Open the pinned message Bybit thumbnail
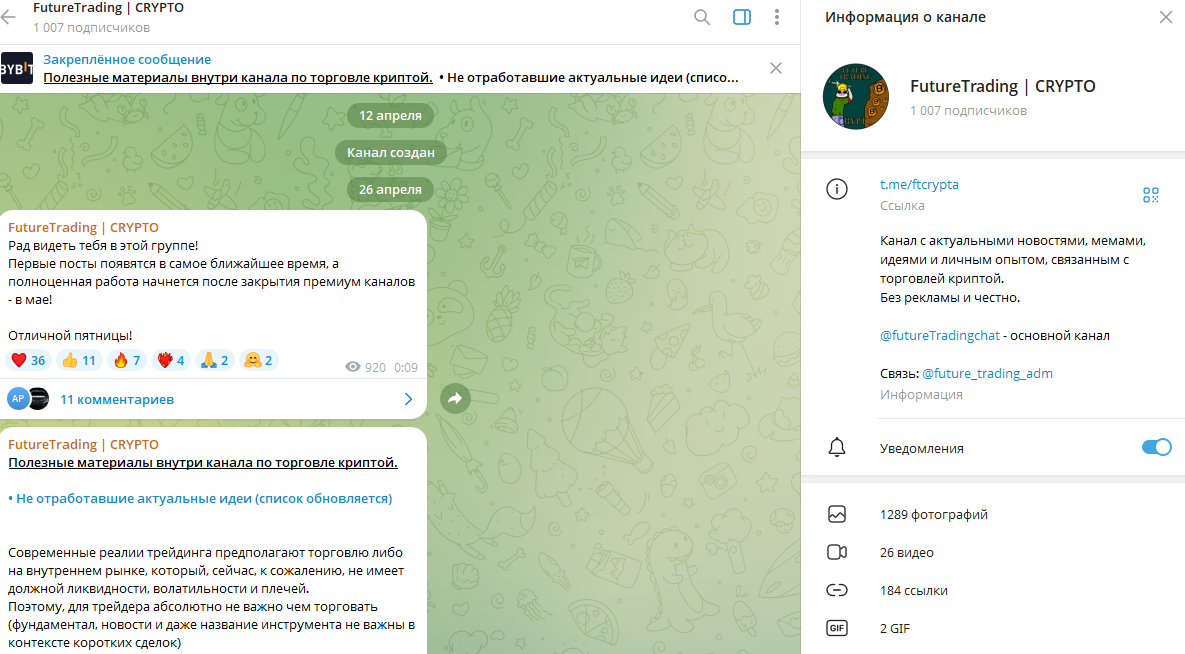The width and height of the screenshot is (1185, 654). [x=17, y=68]
